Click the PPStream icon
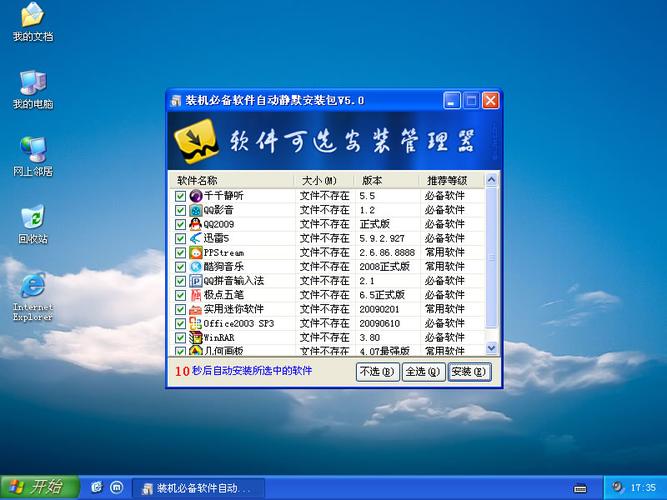667x500 pixels. pos(196,253)
